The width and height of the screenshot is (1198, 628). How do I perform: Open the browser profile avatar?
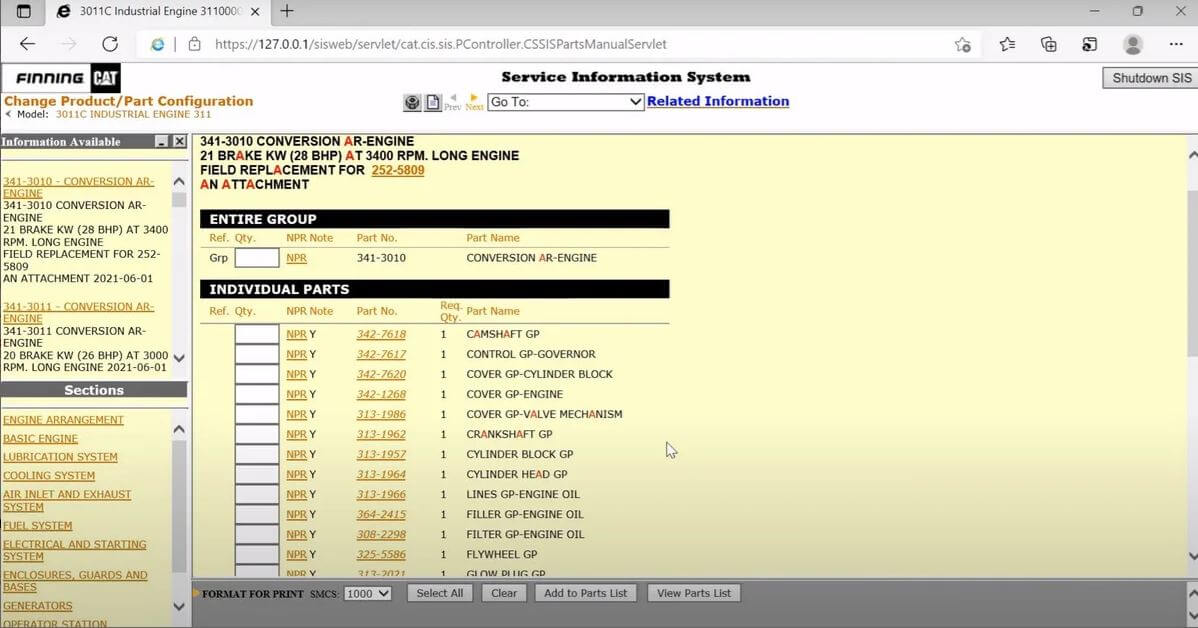click(1133, 44)
